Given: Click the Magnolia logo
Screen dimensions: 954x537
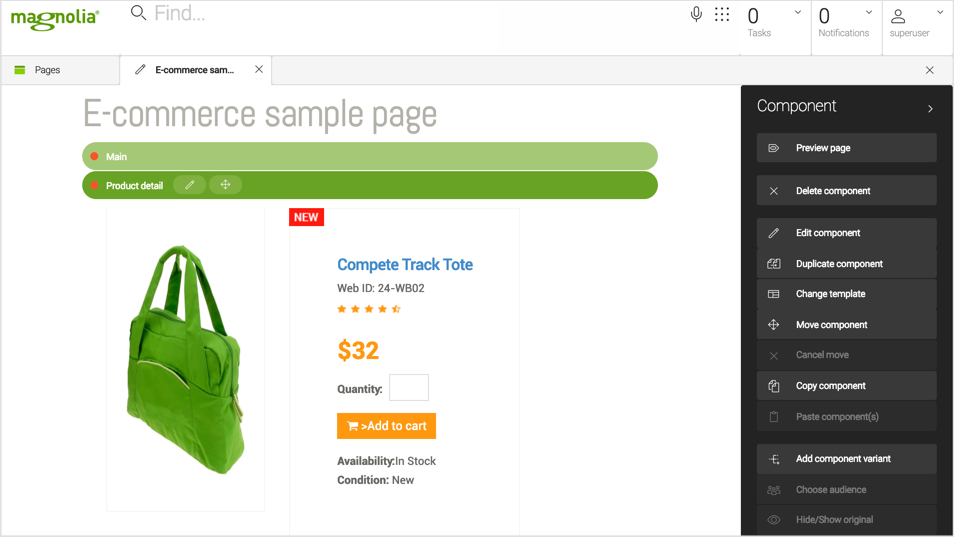Looking at the screenshot, I should (55, 19).
